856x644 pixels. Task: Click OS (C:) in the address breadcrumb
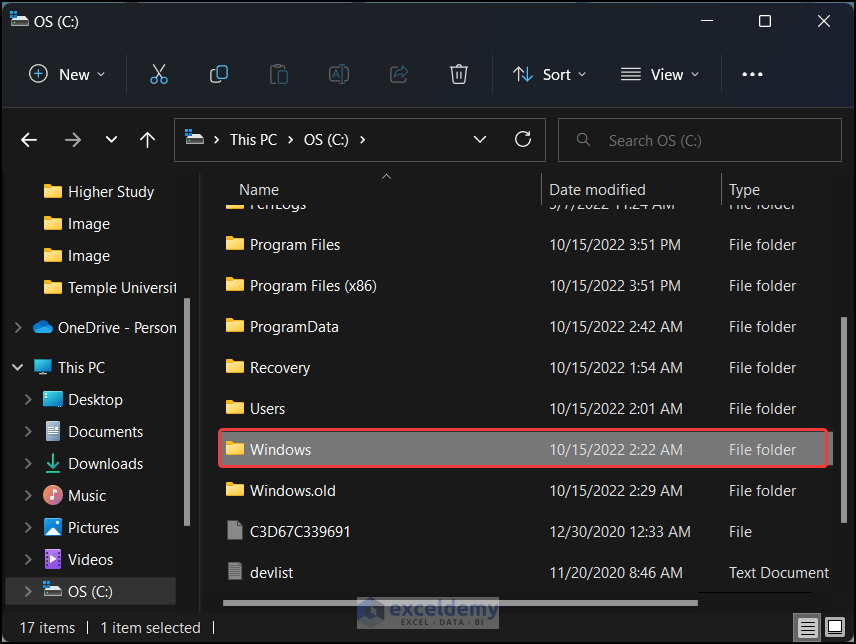coord(326,140)
